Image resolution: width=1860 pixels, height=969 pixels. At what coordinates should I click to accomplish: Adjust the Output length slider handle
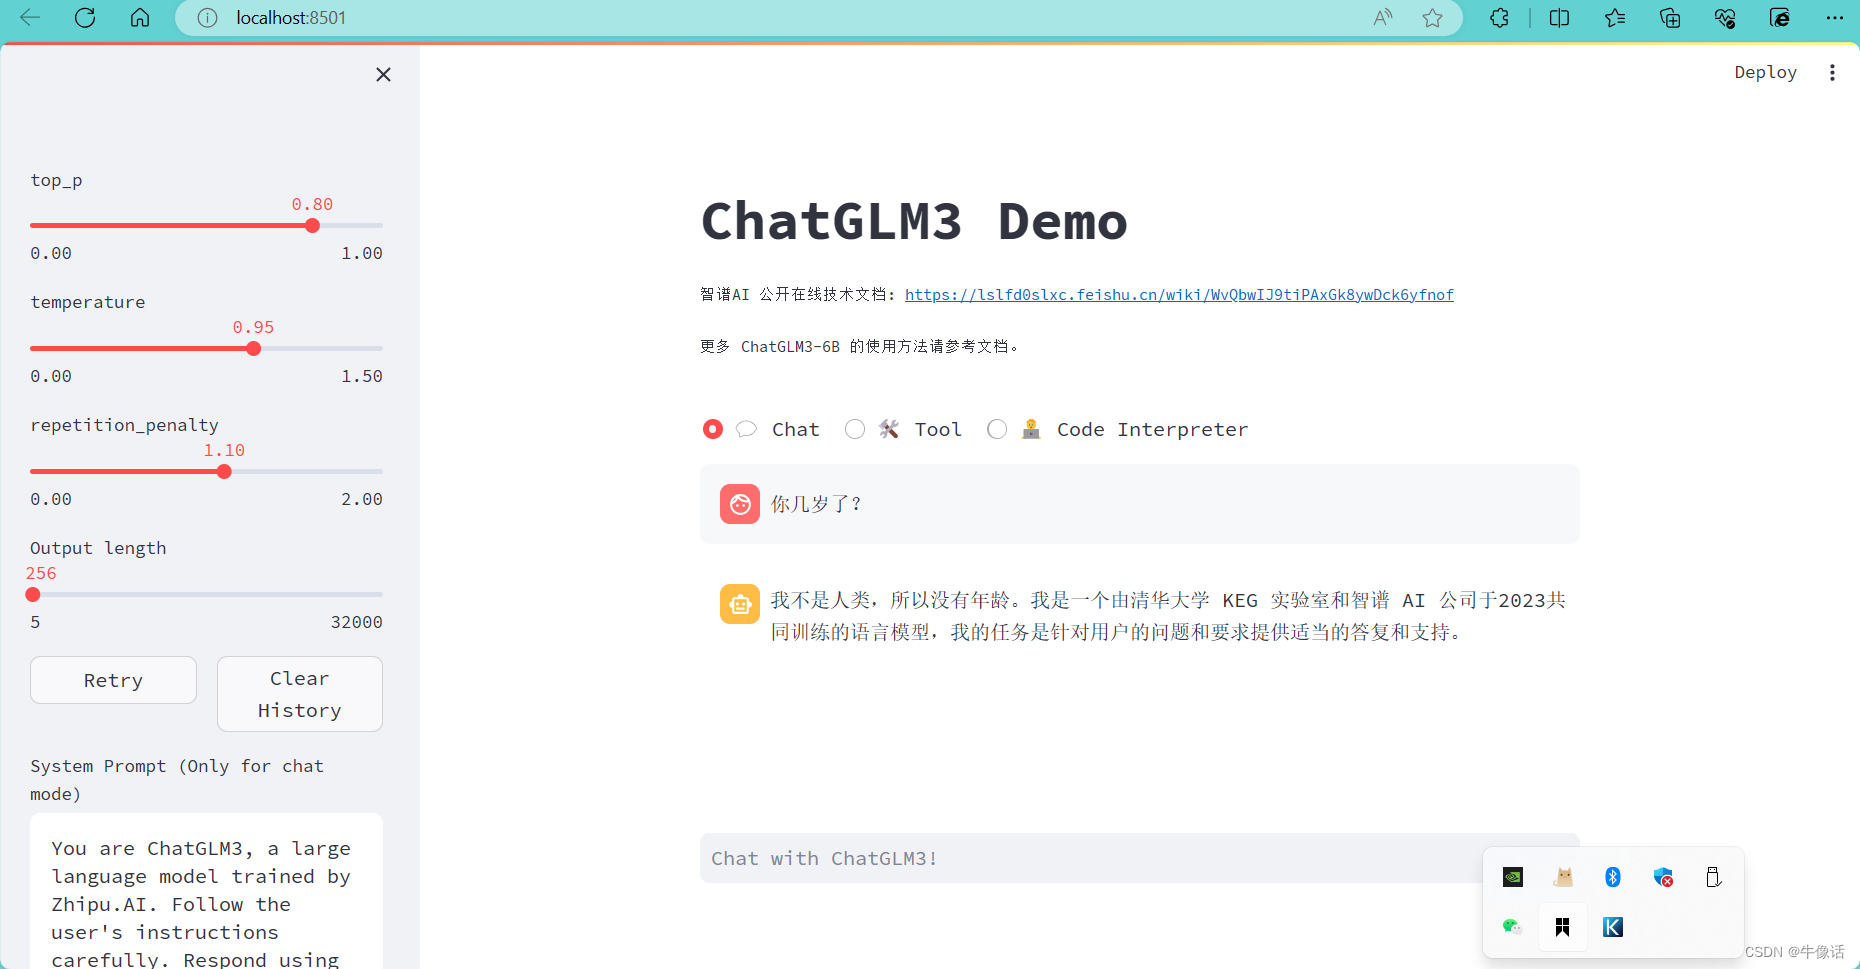[33, 595]
